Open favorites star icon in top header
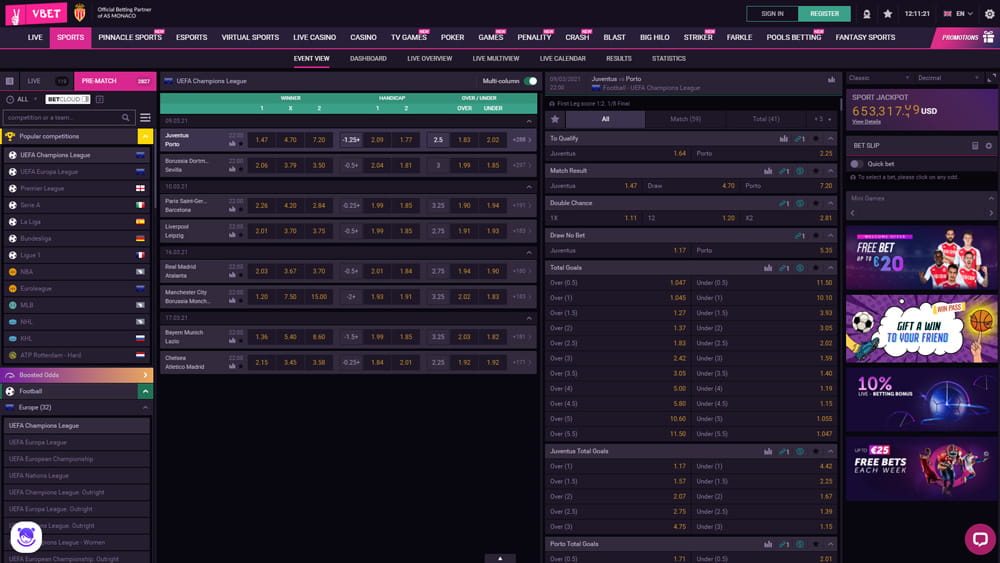1000x563 pixels. (888, 13)
